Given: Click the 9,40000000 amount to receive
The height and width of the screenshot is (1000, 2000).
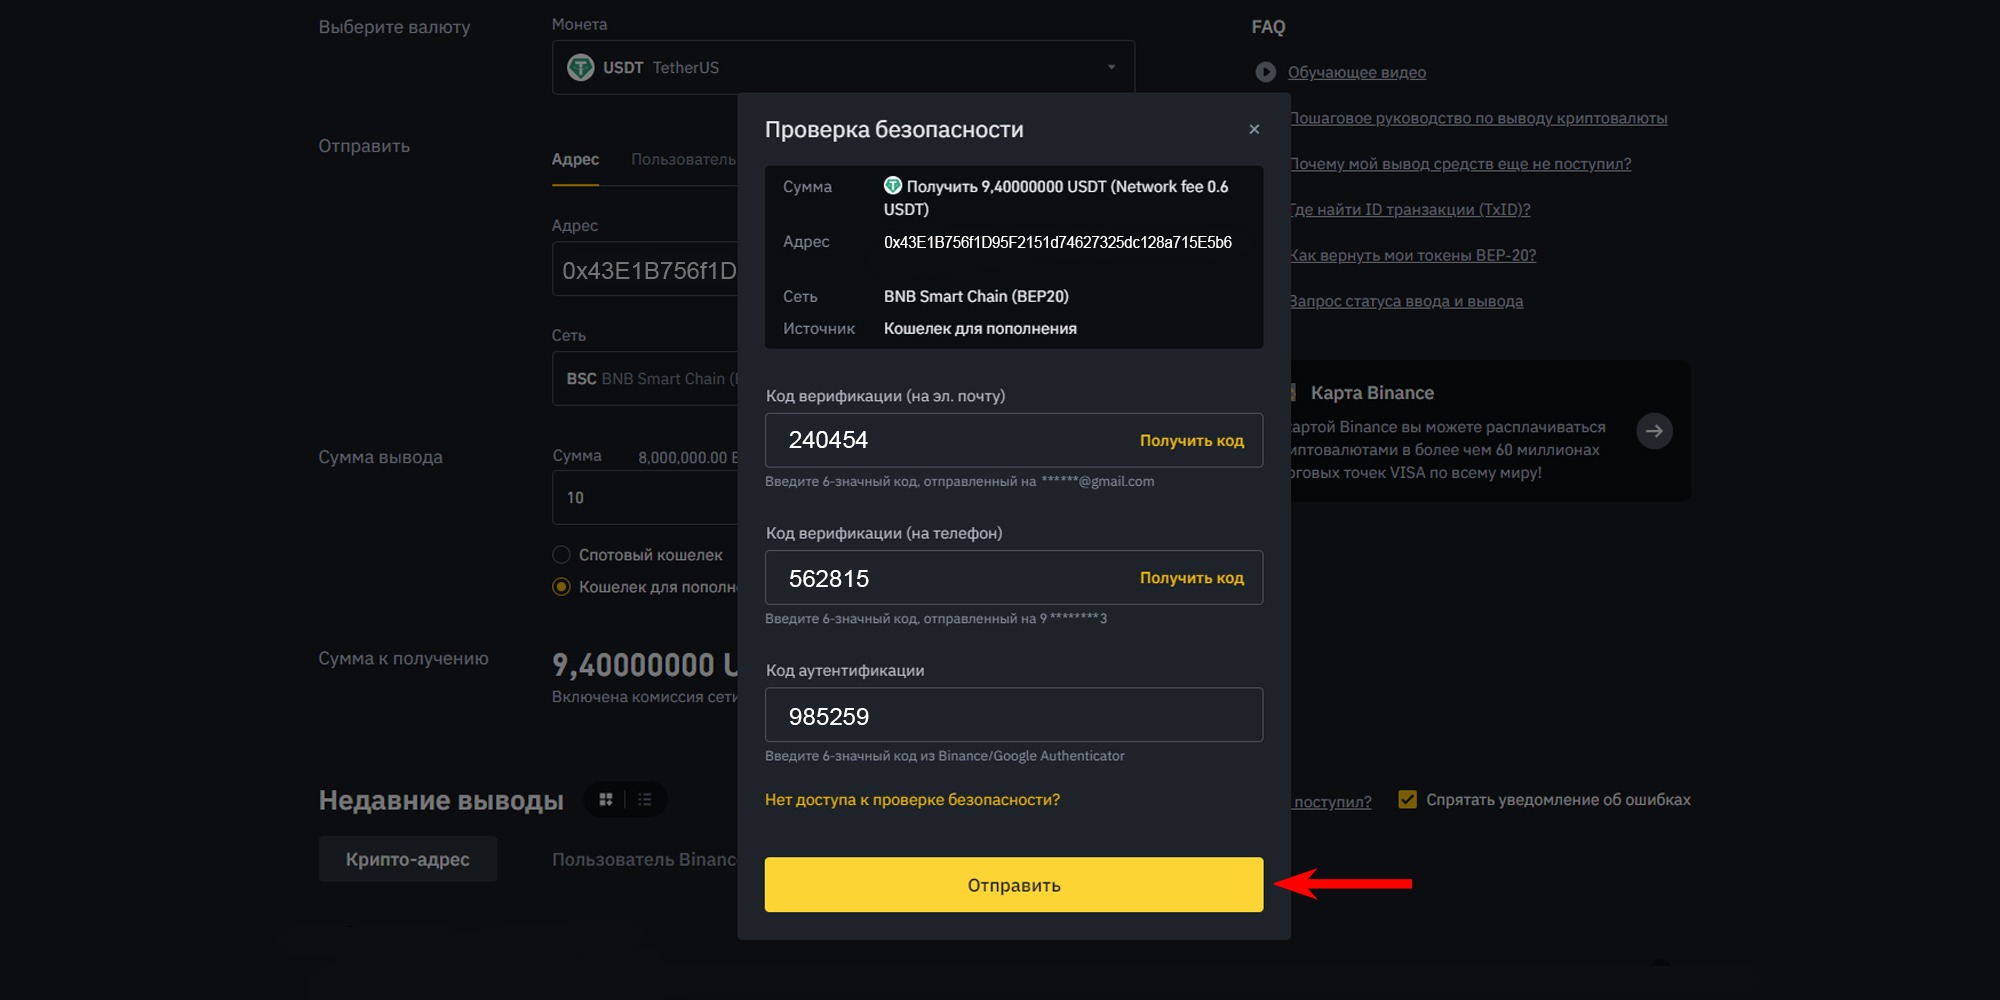Looking at the screenshot, I should point(645,665).
